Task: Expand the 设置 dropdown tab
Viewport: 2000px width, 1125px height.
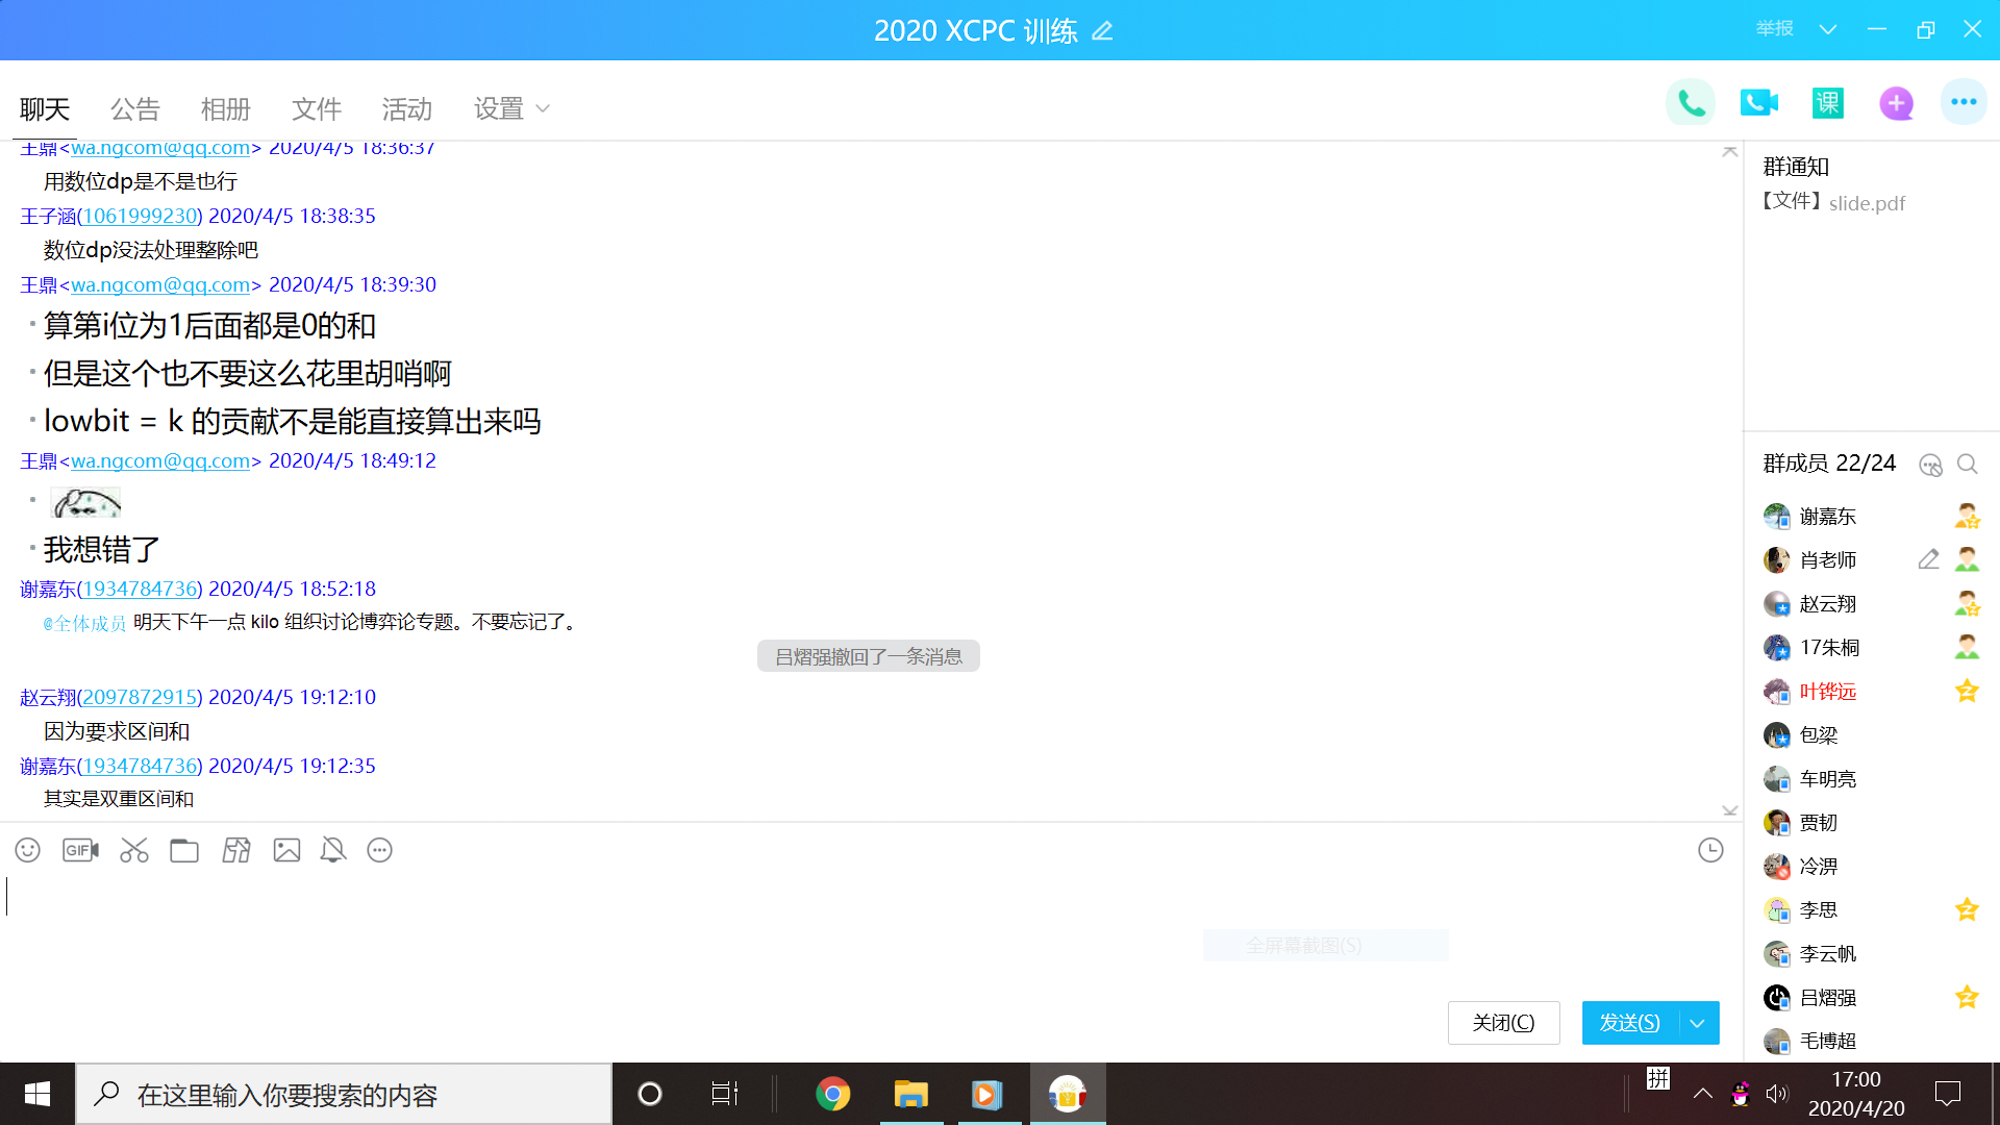Action: [x=512, y=108]
